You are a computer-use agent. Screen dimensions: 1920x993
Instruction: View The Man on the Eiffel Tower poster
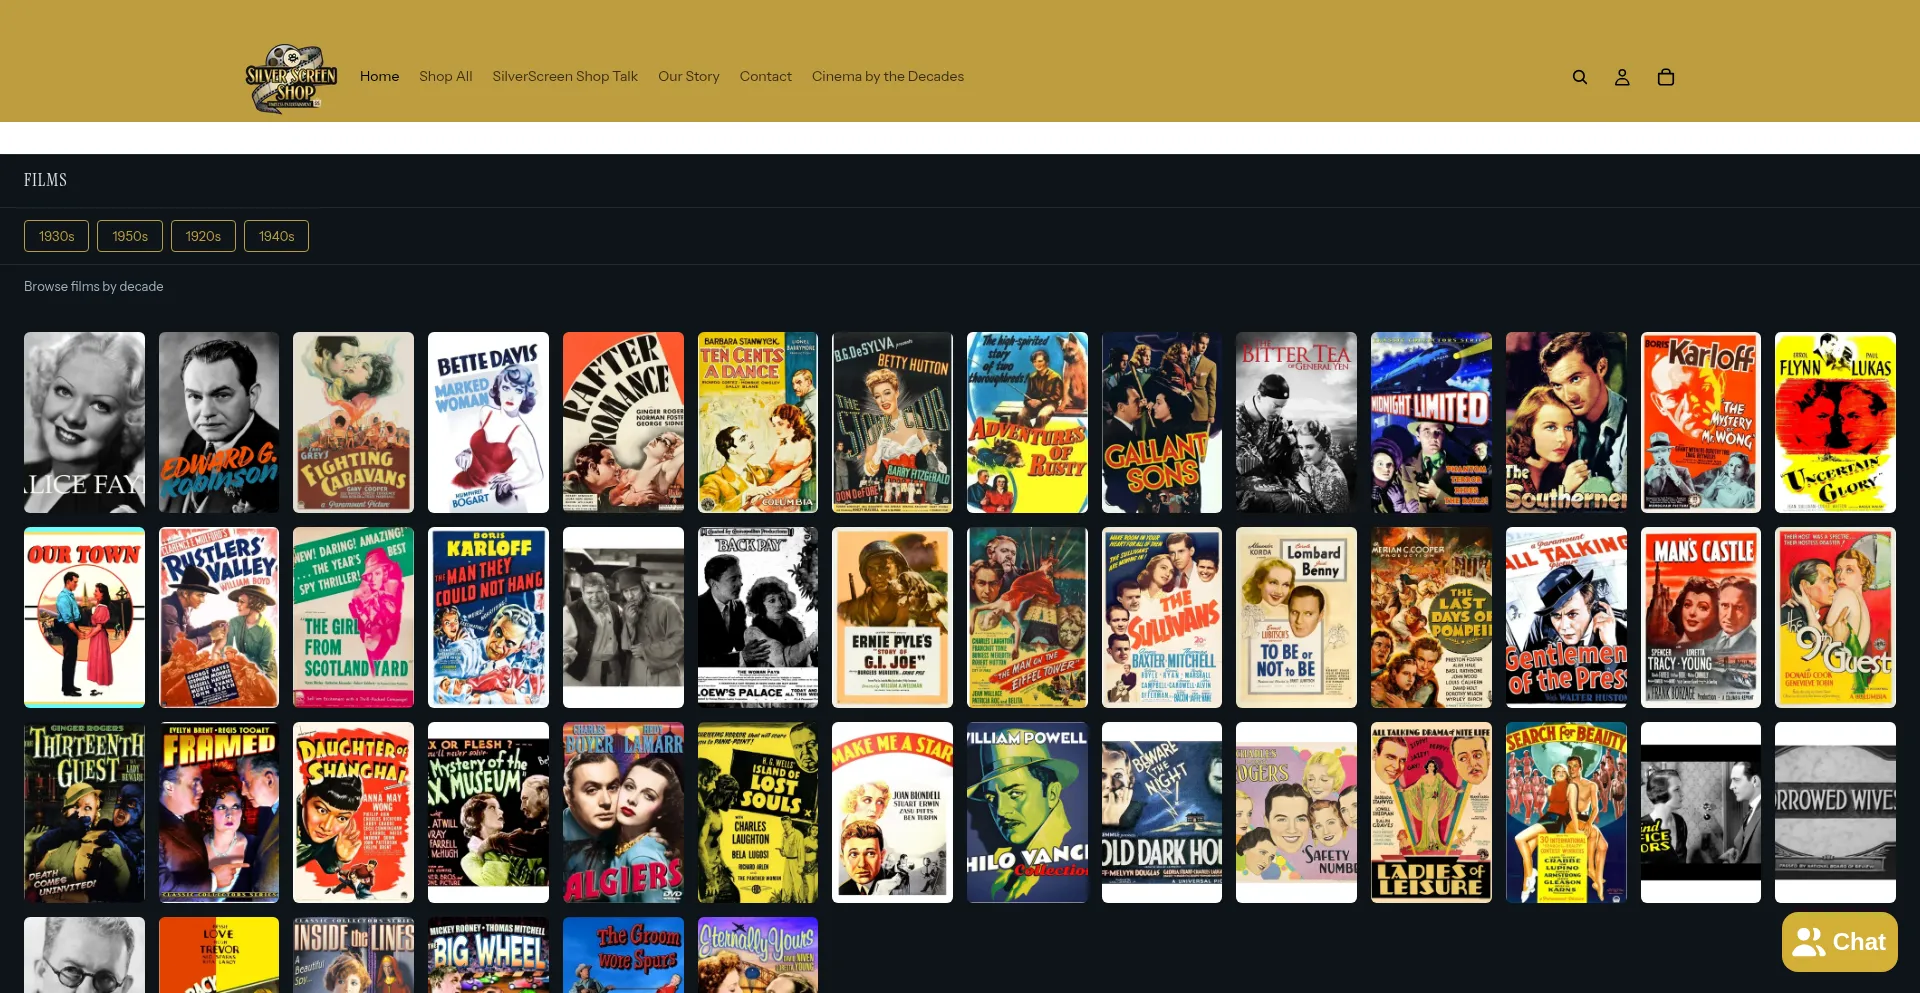point(1027,617)
